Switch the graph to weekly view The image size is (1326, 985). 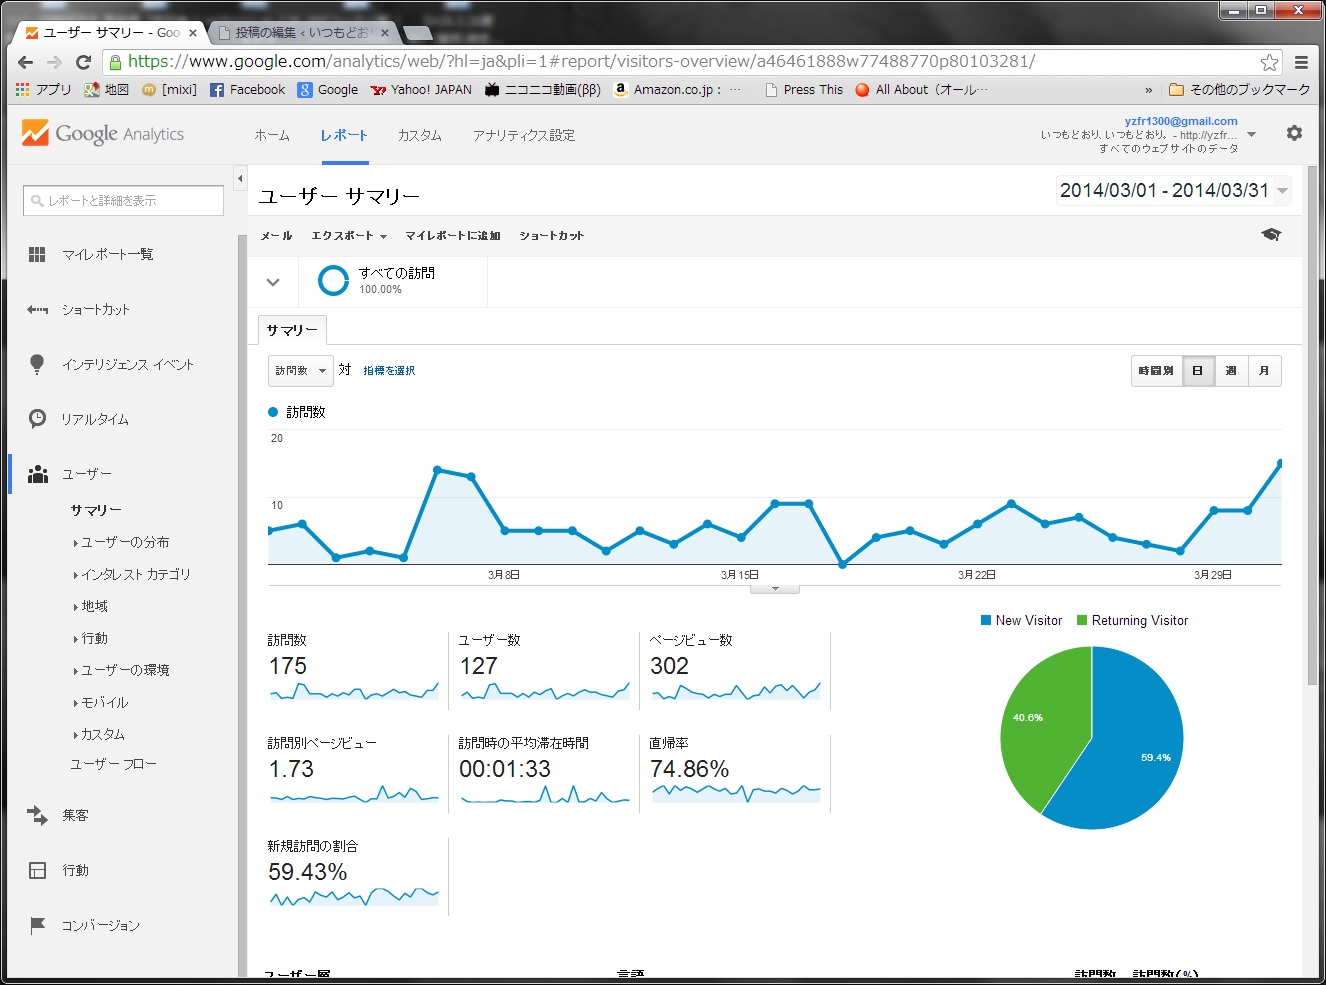point(1231,371)
